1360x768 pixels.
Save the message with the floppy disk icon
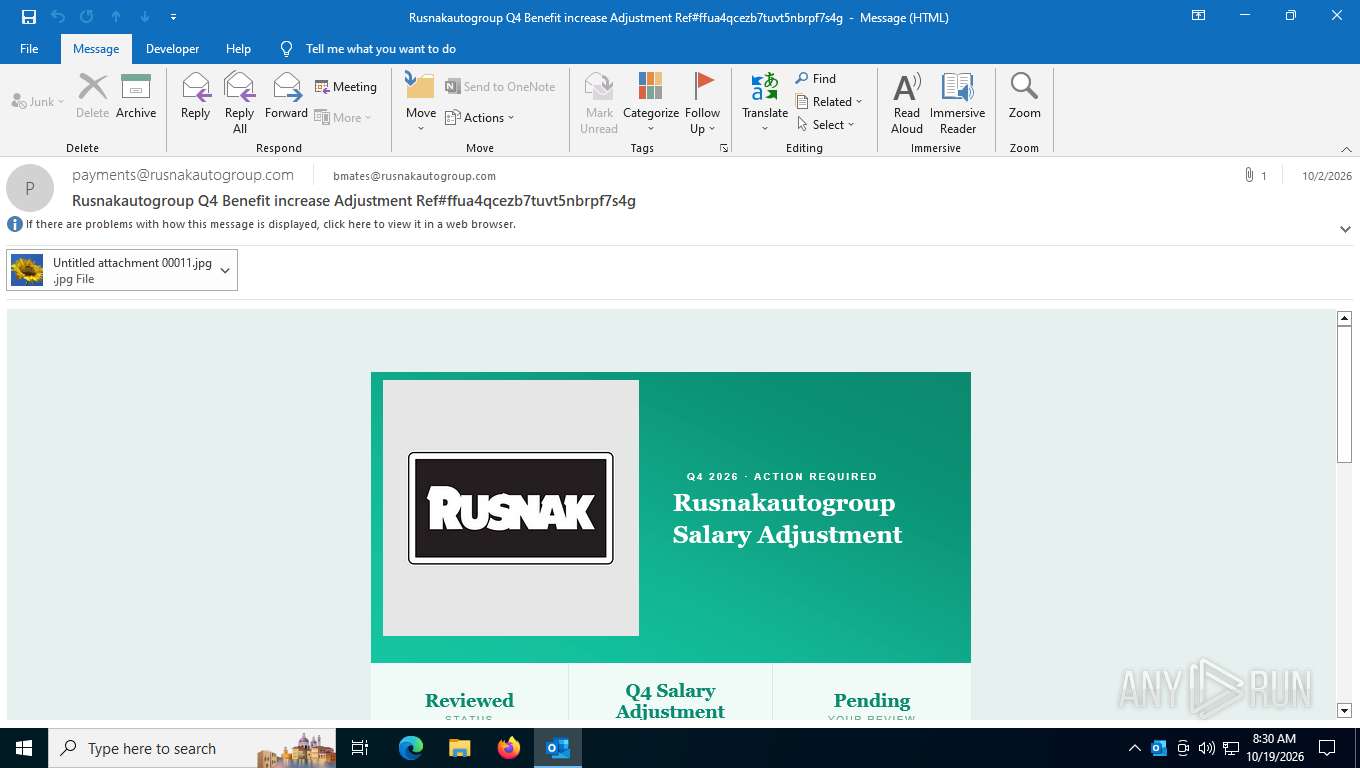[x=29, y=17]
